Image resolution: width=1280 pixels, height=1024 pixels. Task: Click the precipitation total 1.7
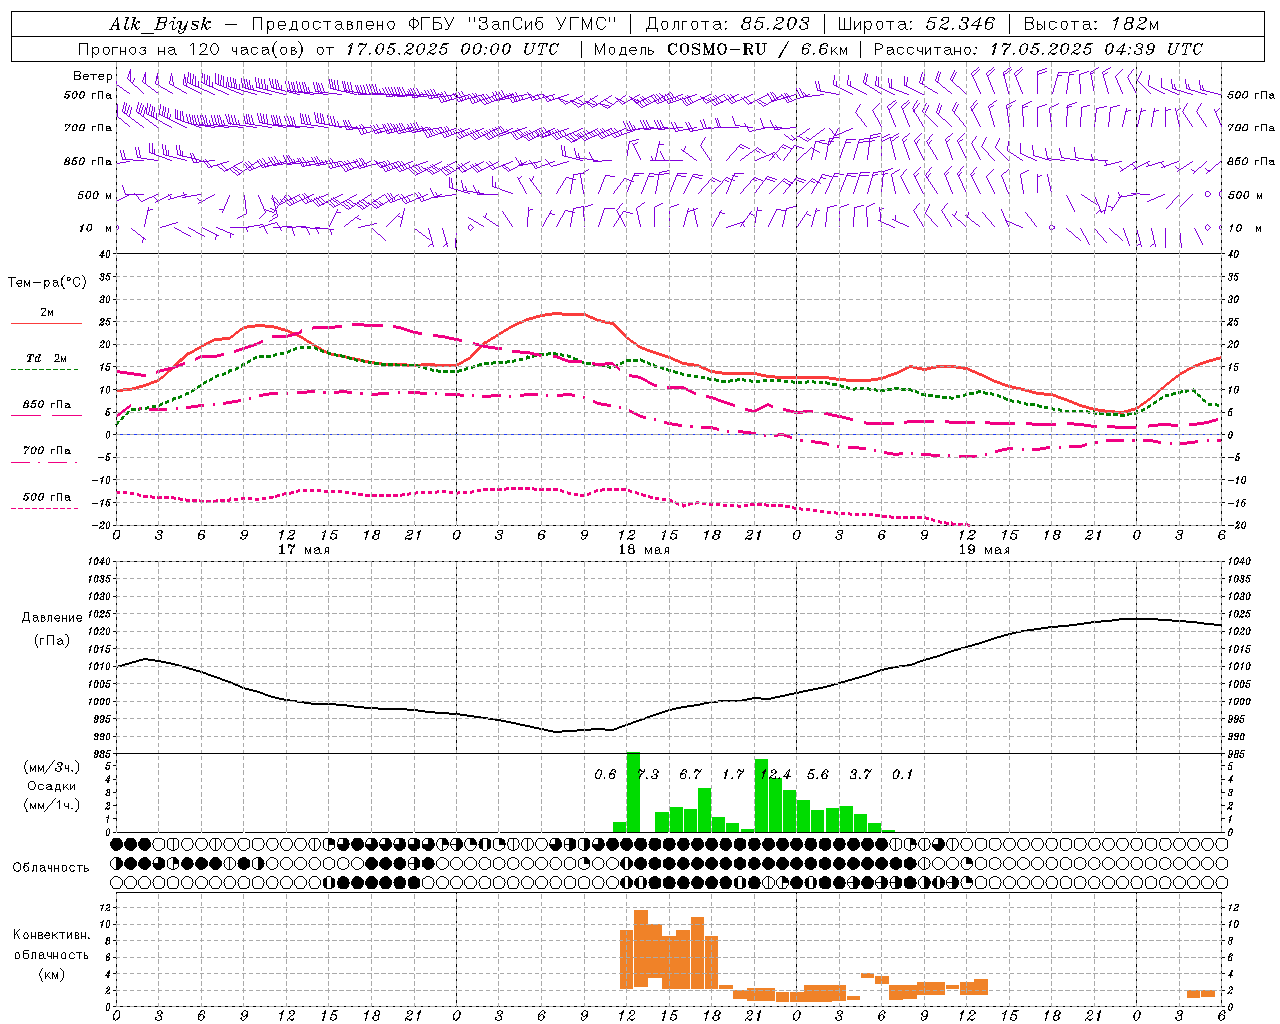733,775
